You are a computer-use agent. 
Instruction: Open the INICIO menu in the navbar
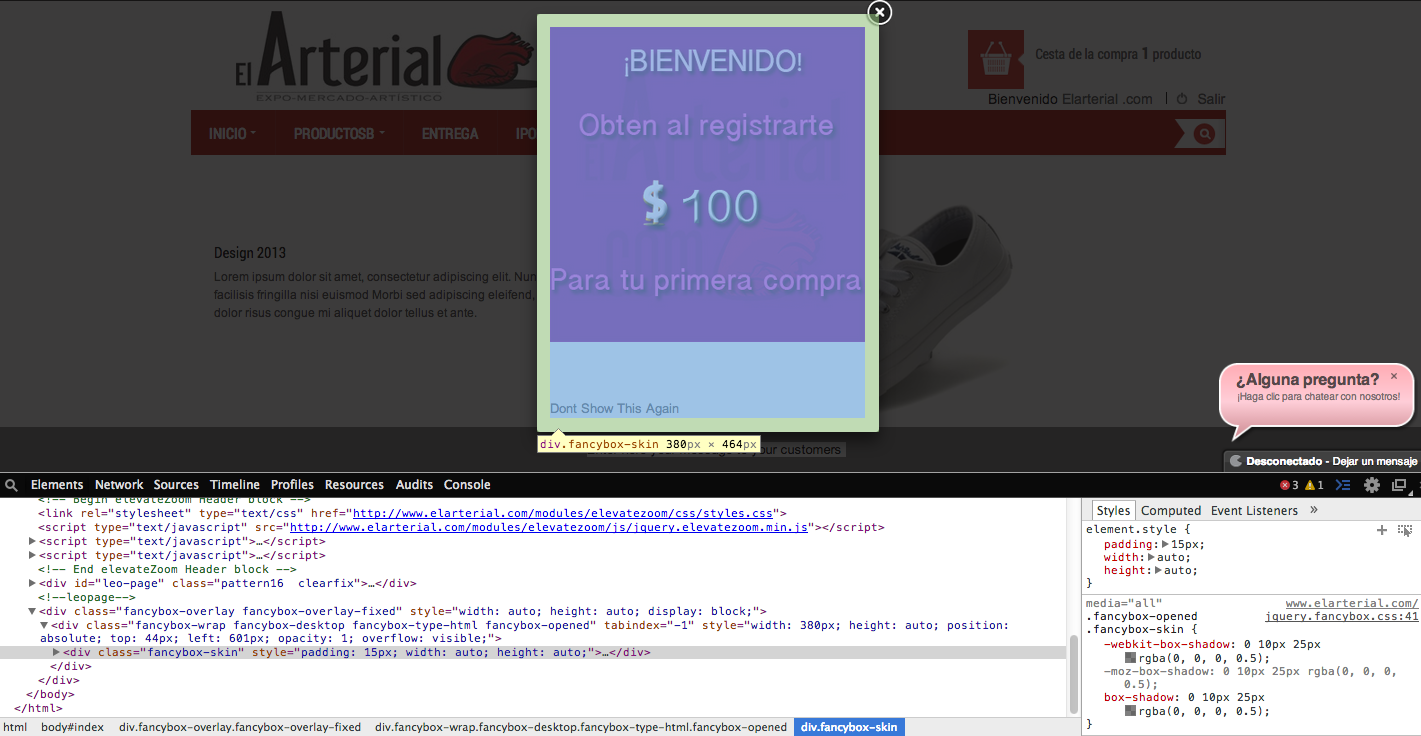(233, 134)
